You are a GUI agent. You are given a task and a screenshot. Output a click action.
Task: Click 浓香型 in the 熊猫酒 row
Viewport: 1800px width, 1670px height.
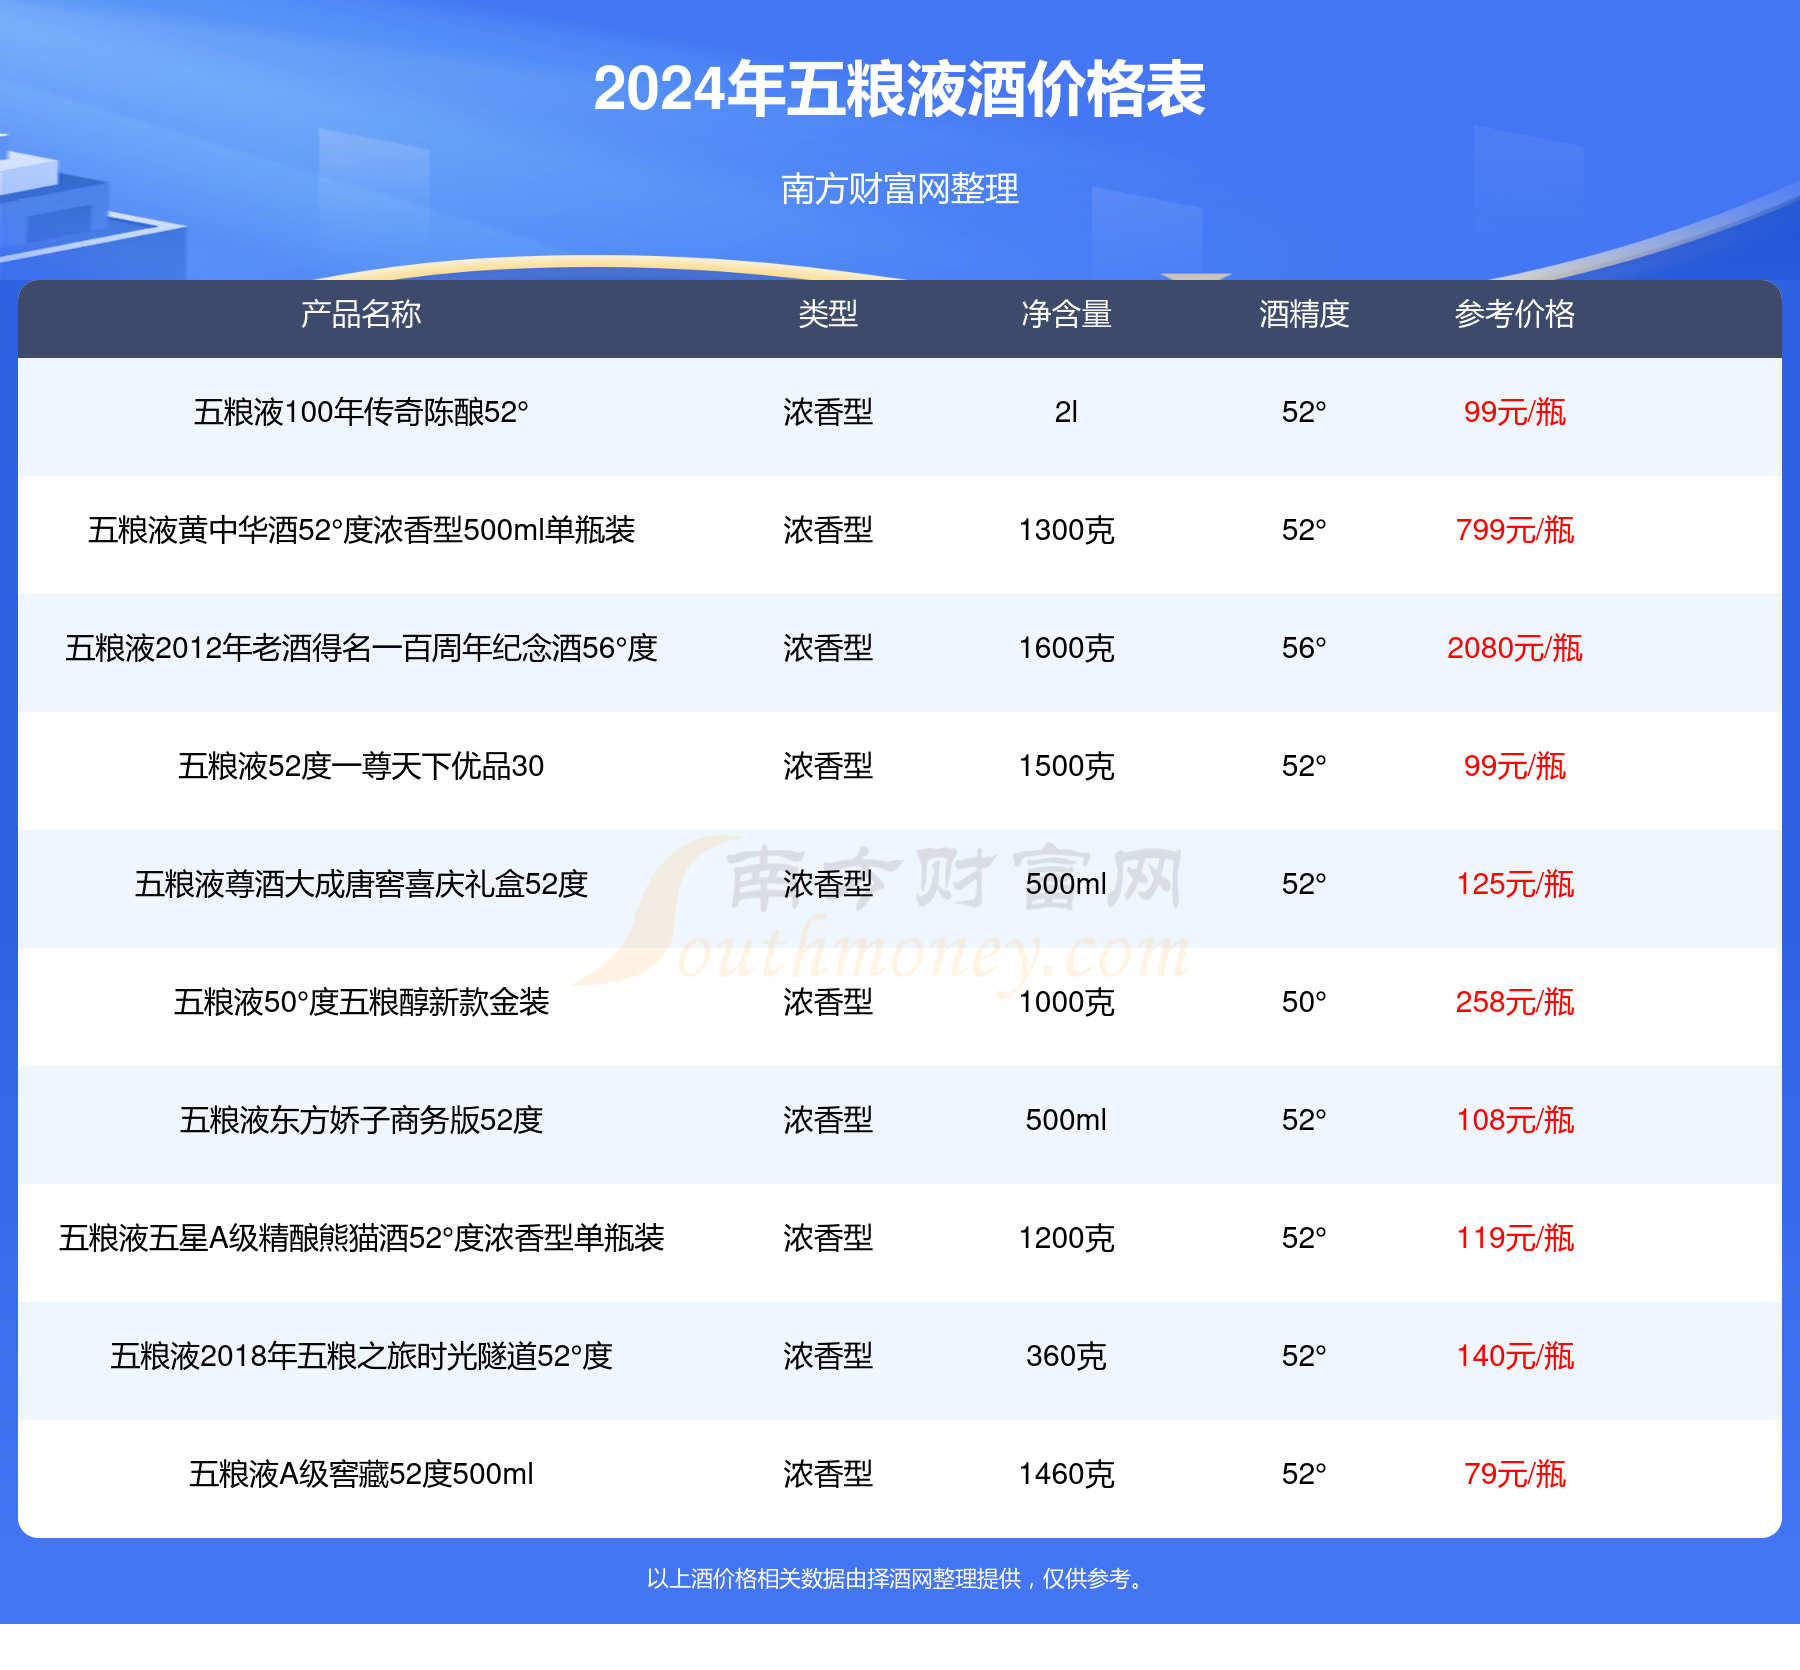point(828,1238)
